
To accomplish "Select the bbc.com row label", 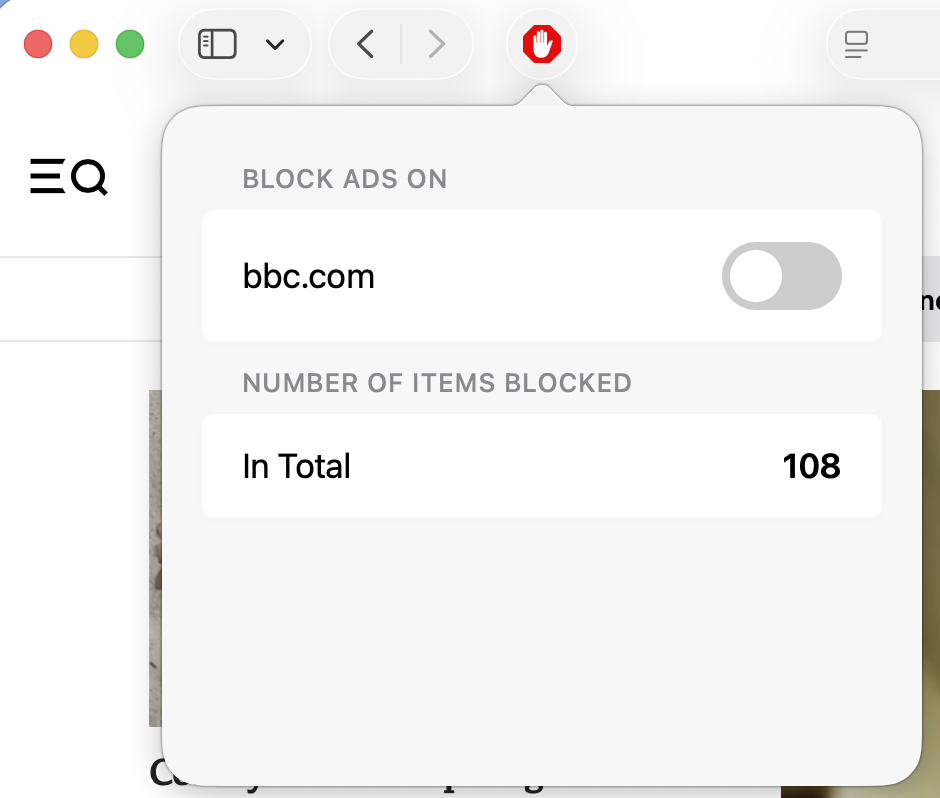I will [308, 276].
